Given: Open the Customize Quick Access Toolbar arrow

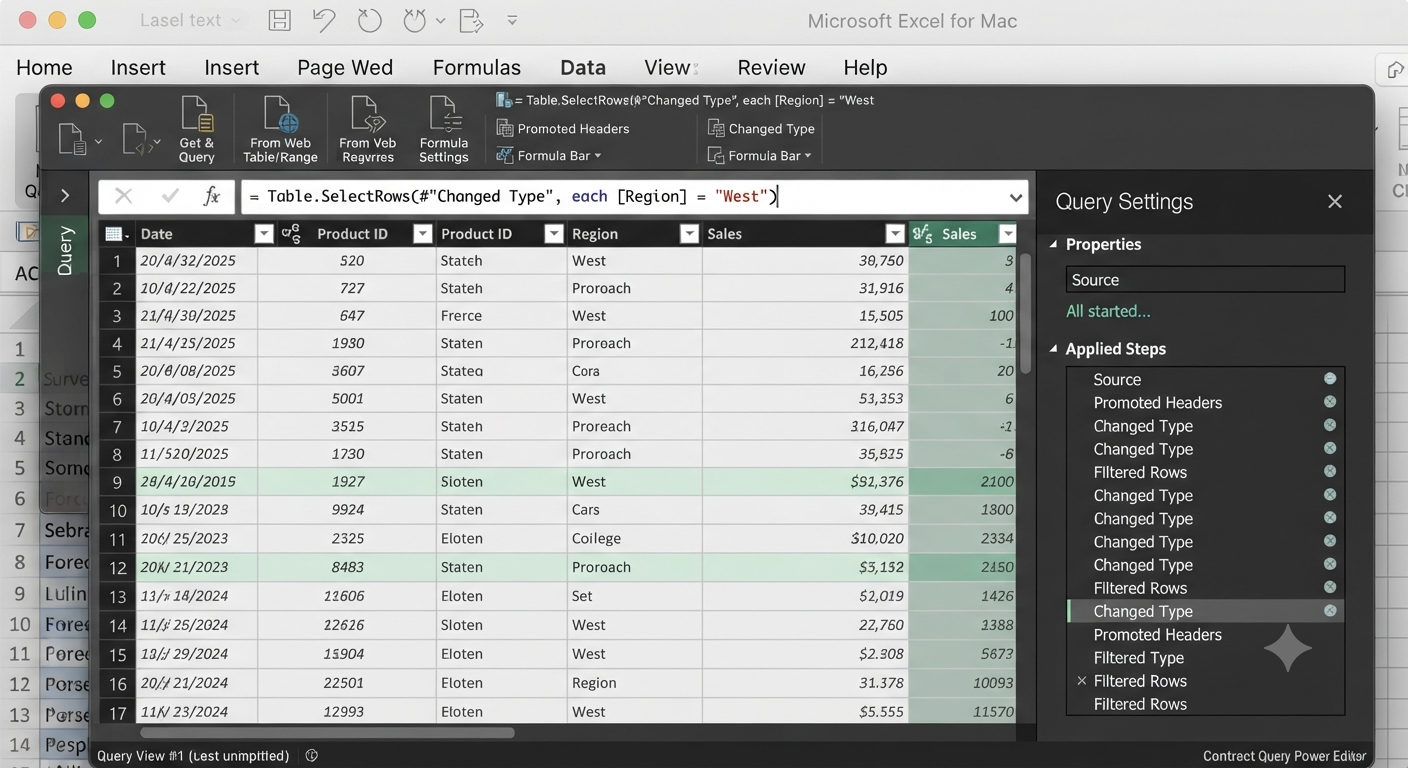Looking at the screenshot, I should pyautogui.click(x=512, y=20).
